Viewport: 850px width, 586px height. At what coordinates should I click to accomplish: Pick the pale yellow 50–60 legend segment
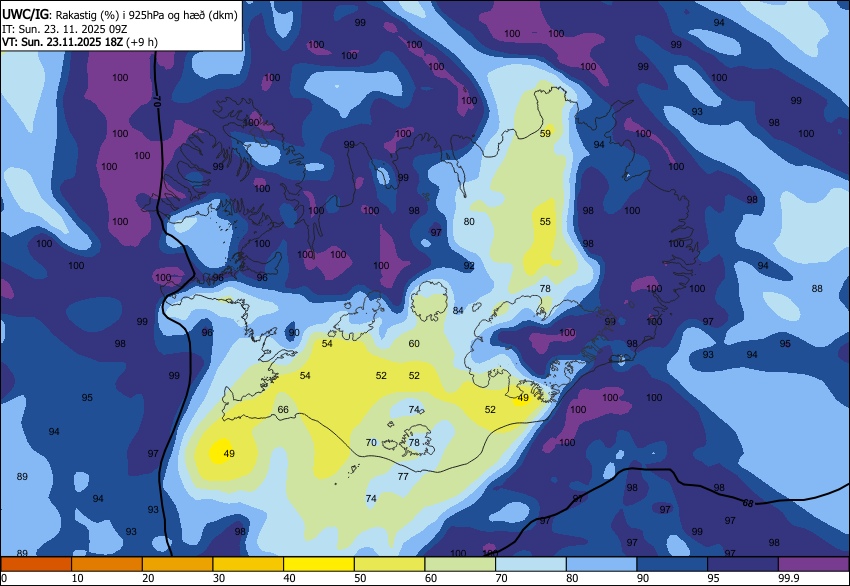tap(389, 564)
